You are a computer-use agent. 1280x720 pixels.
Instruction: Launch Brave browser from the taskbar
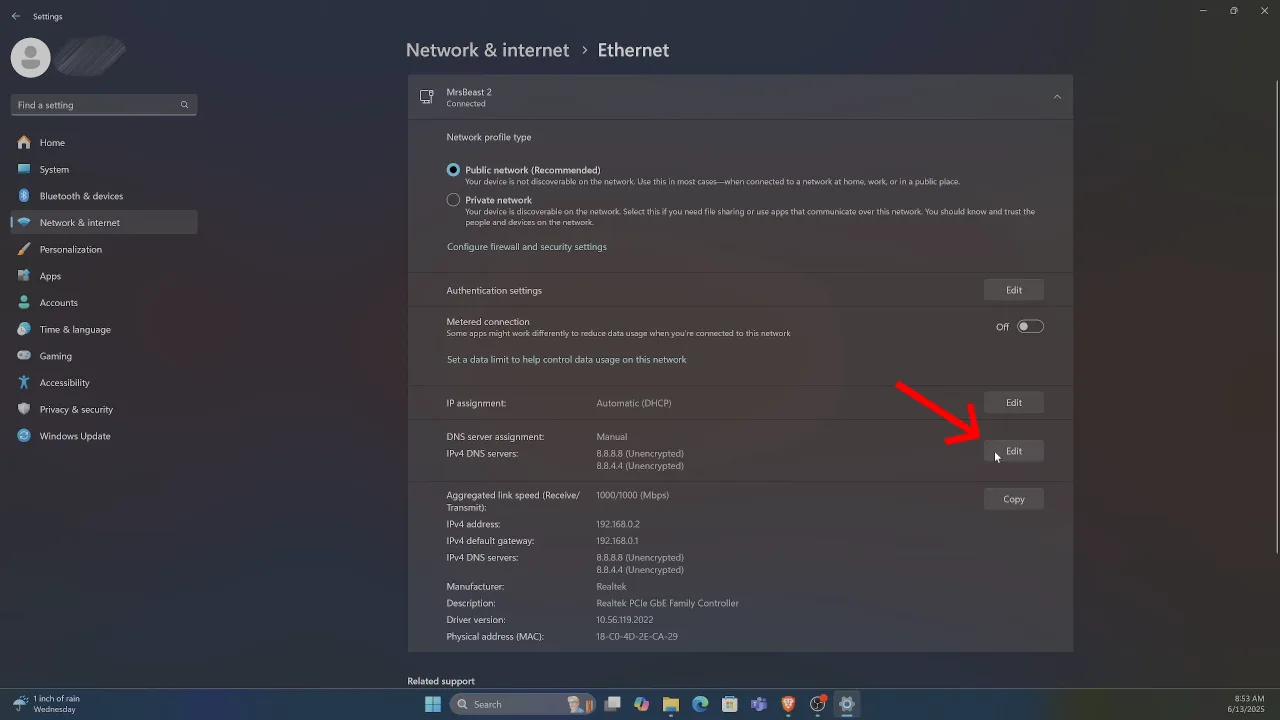point(788,704)
